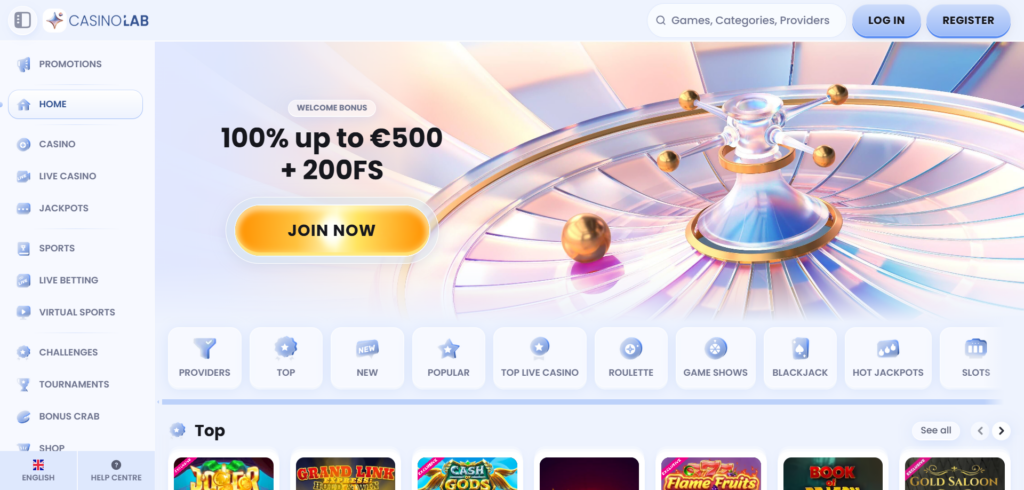Collapse the sidebar using the panel icon

[x=22, y=20]
